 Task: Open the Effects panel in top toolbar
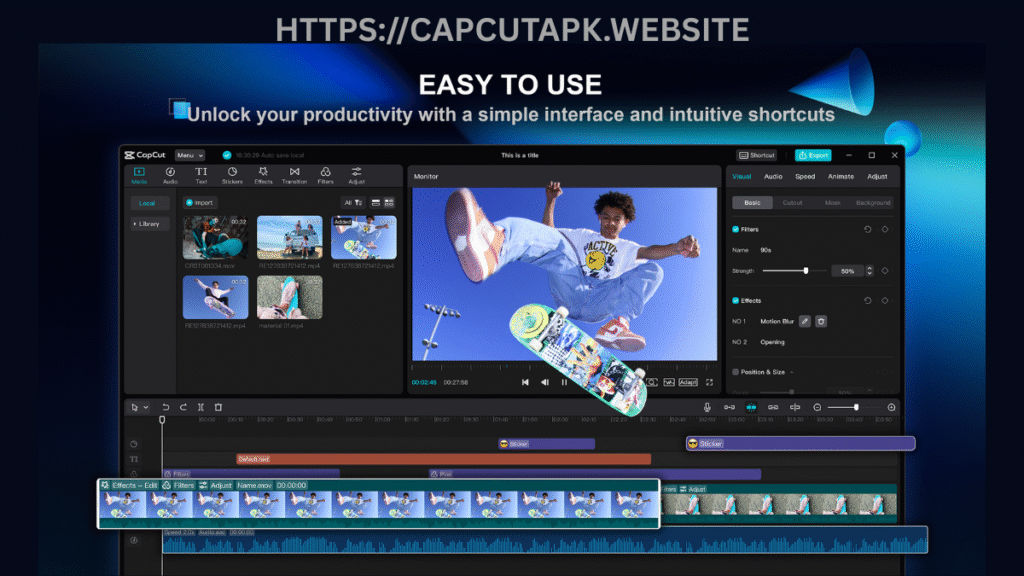(263, 175)
